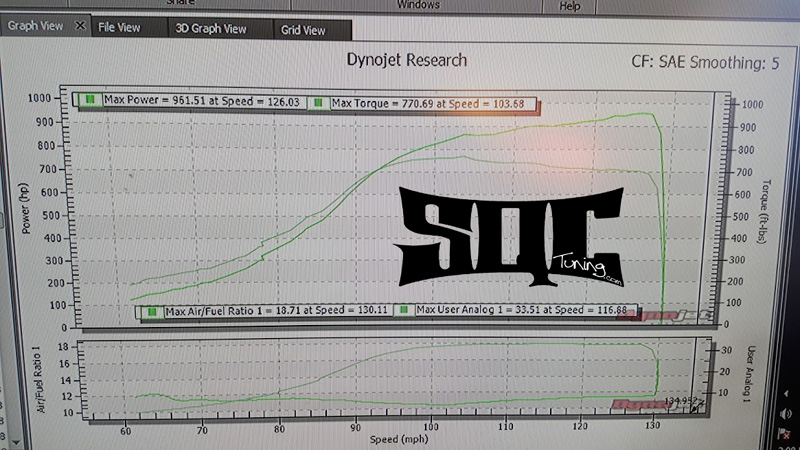Click the Dynojet Research graph title
Screen dimensions: 800x450
[x=407, y=60]
